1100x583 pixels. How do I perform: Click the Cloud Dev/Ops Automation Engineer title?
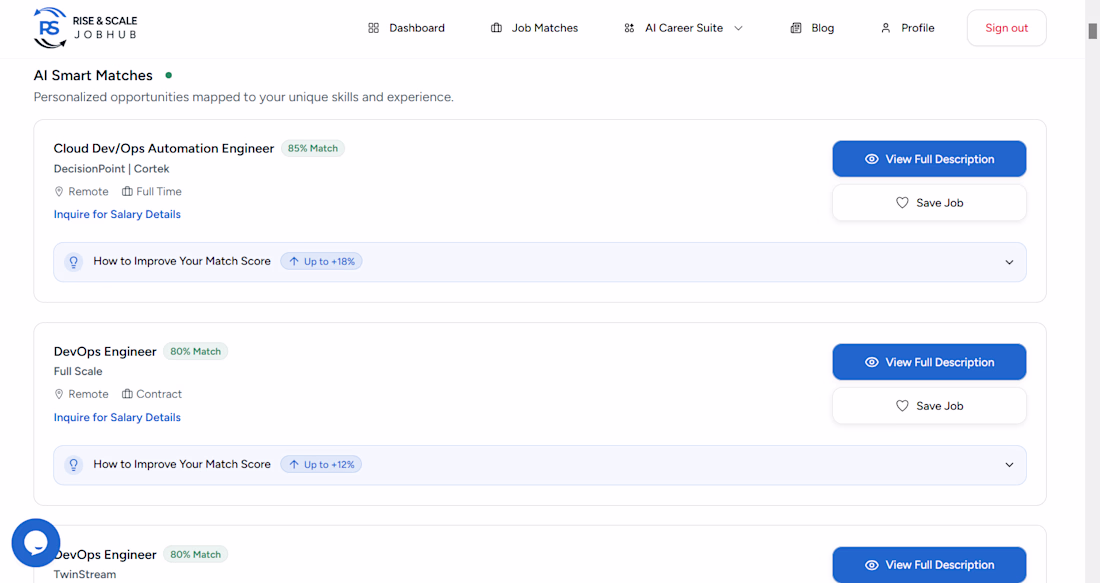(x=163, y=148)
